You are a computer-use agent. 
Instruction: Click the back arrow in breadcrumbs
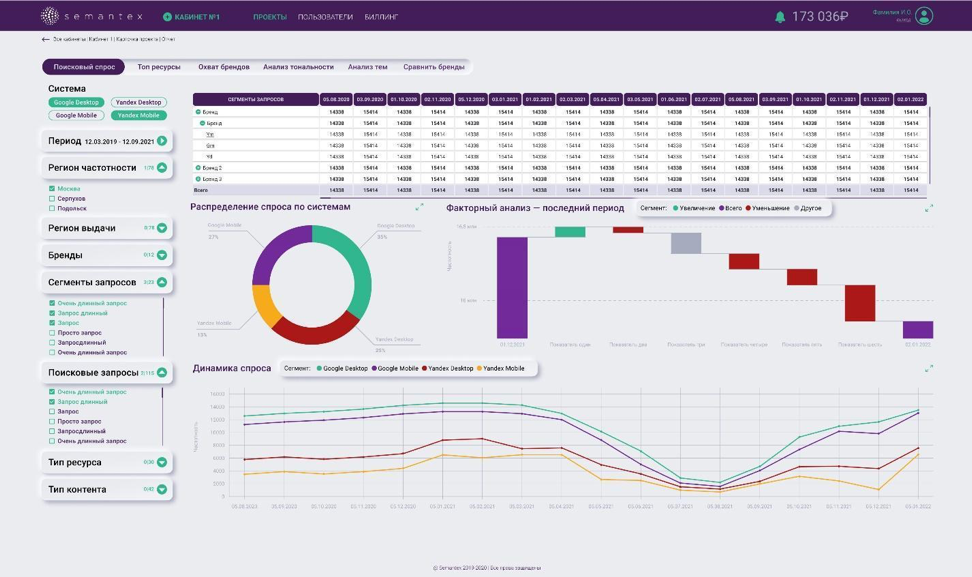(x=45, y=39)
